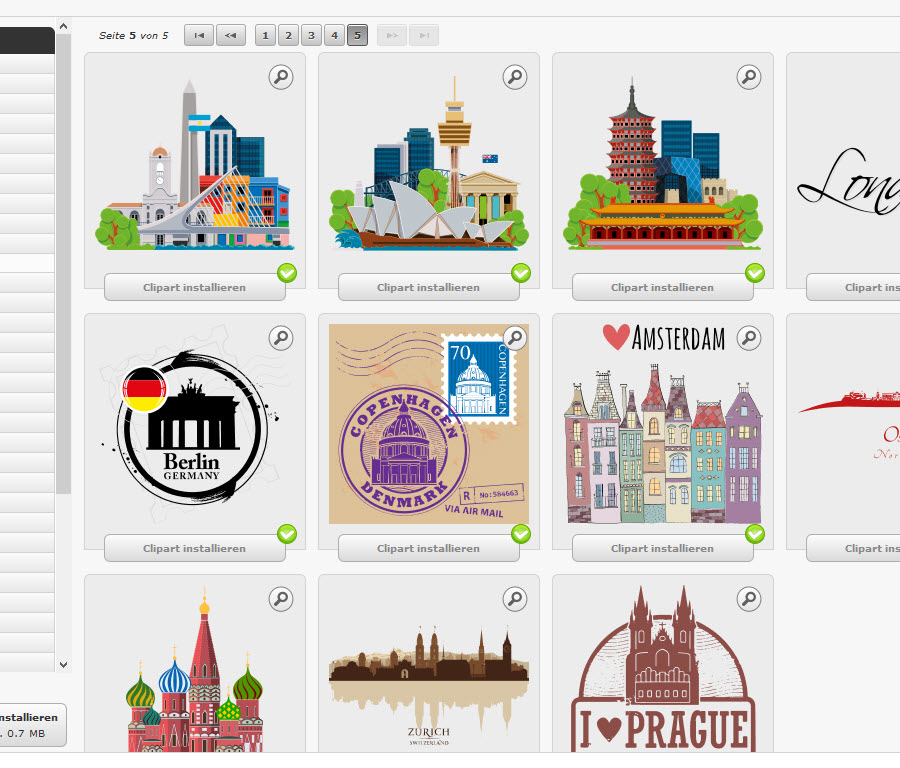Click green checkmark on Amsterdam clipart
The image size is (900, 768).
tap(755, 534)
